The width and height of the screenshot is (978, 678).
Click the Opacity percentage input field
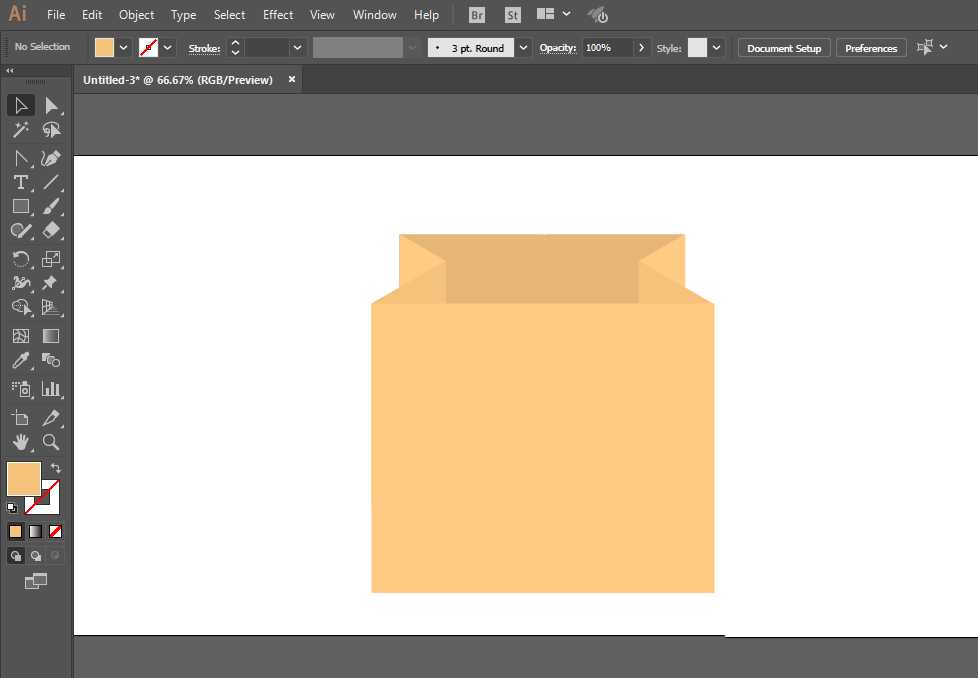tap(607, 48)
